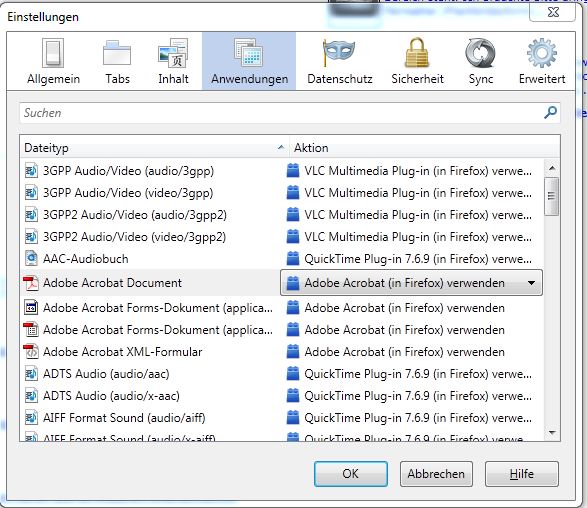Open the Datenschutz privacy tab
Image resolution: width=587 pixels, height=508 pixels.
point(340,61)
